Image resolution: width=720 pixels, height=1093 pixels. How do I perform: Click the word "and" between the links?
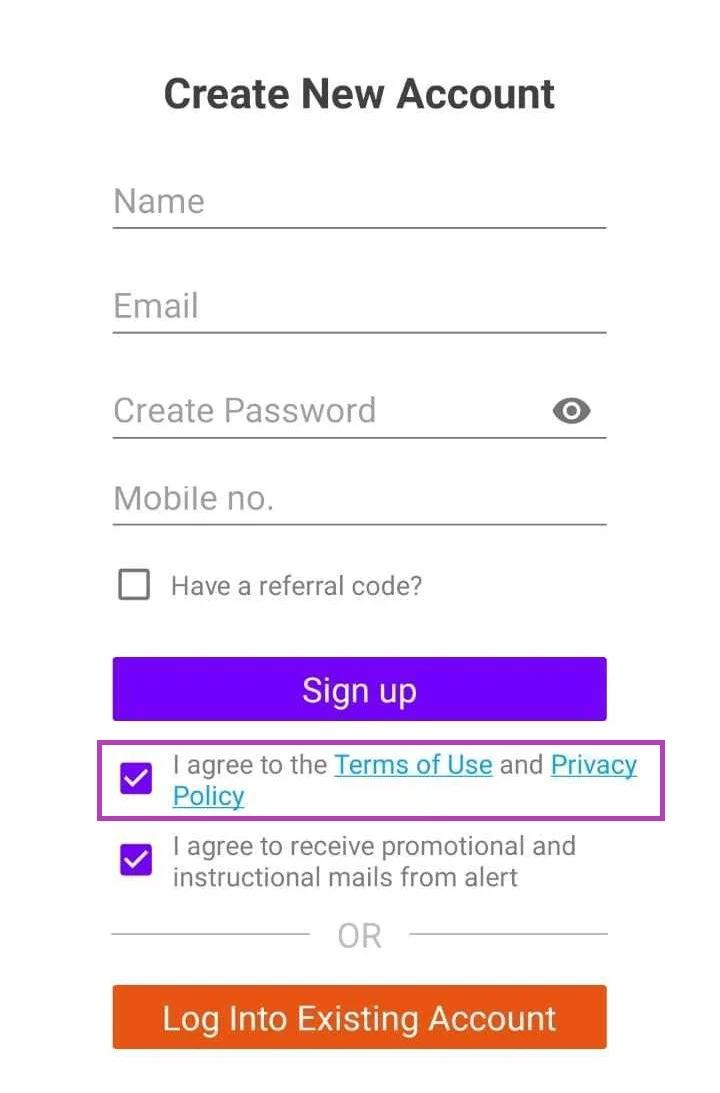[x=521, y=765]
